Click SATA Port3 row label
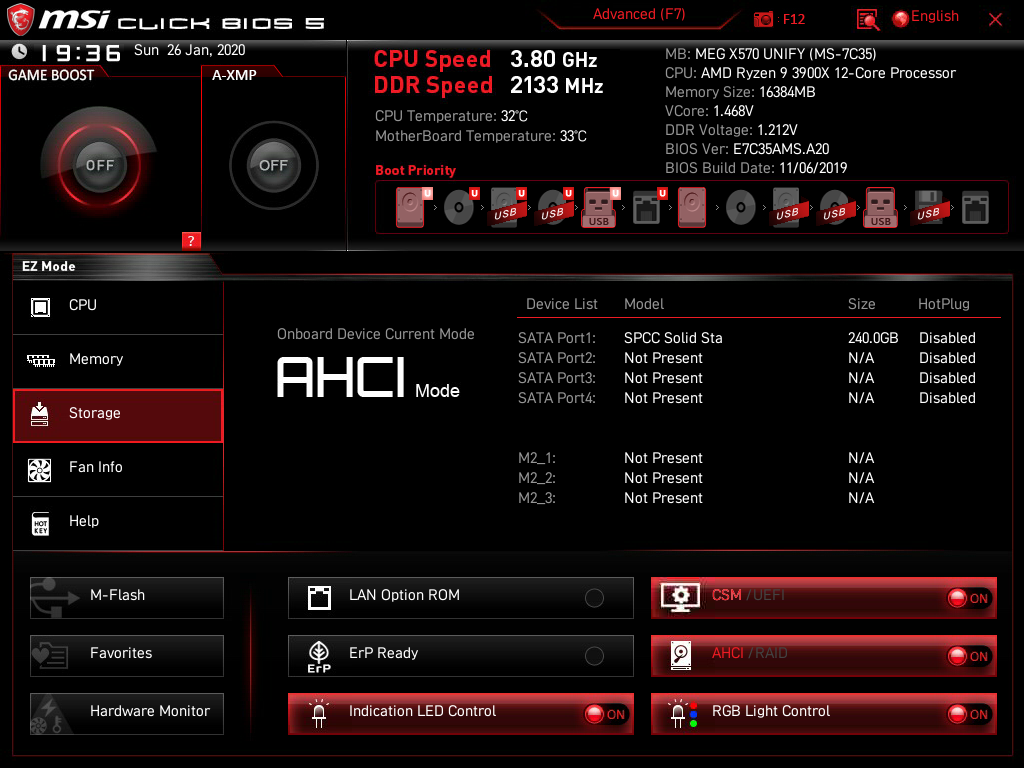The image size is (1024, 768). 556,378
